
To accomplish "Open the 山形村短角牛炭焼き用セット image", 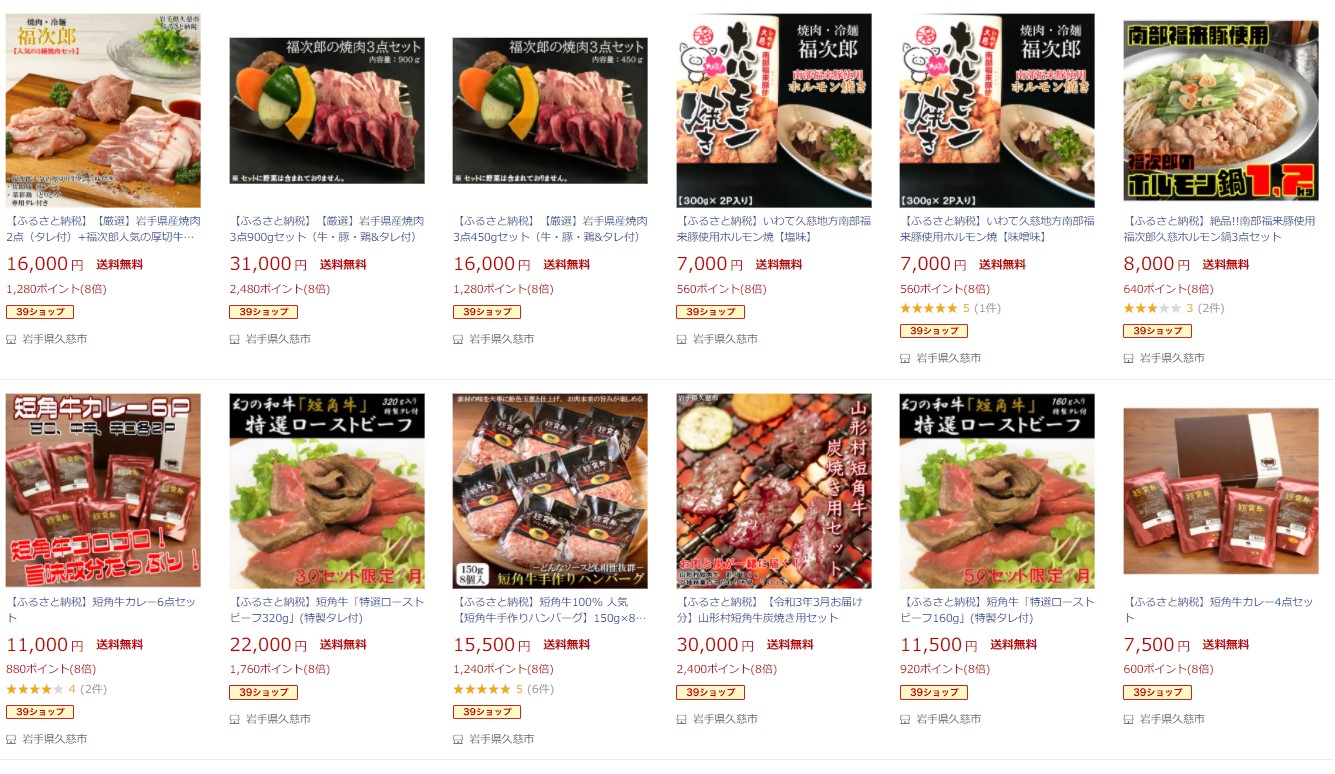I will 774,490.
